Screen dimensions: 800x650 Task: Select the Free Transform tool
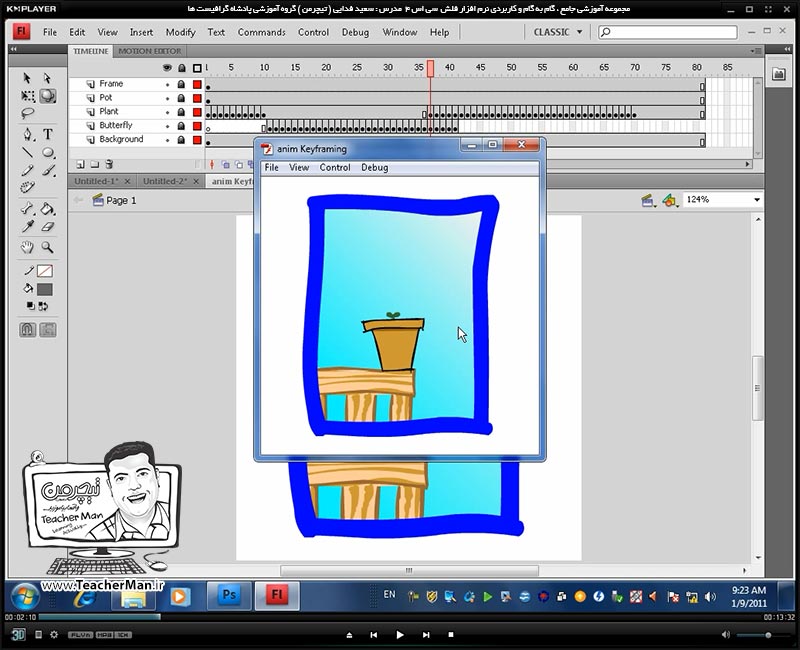click(x=28, y=96)
